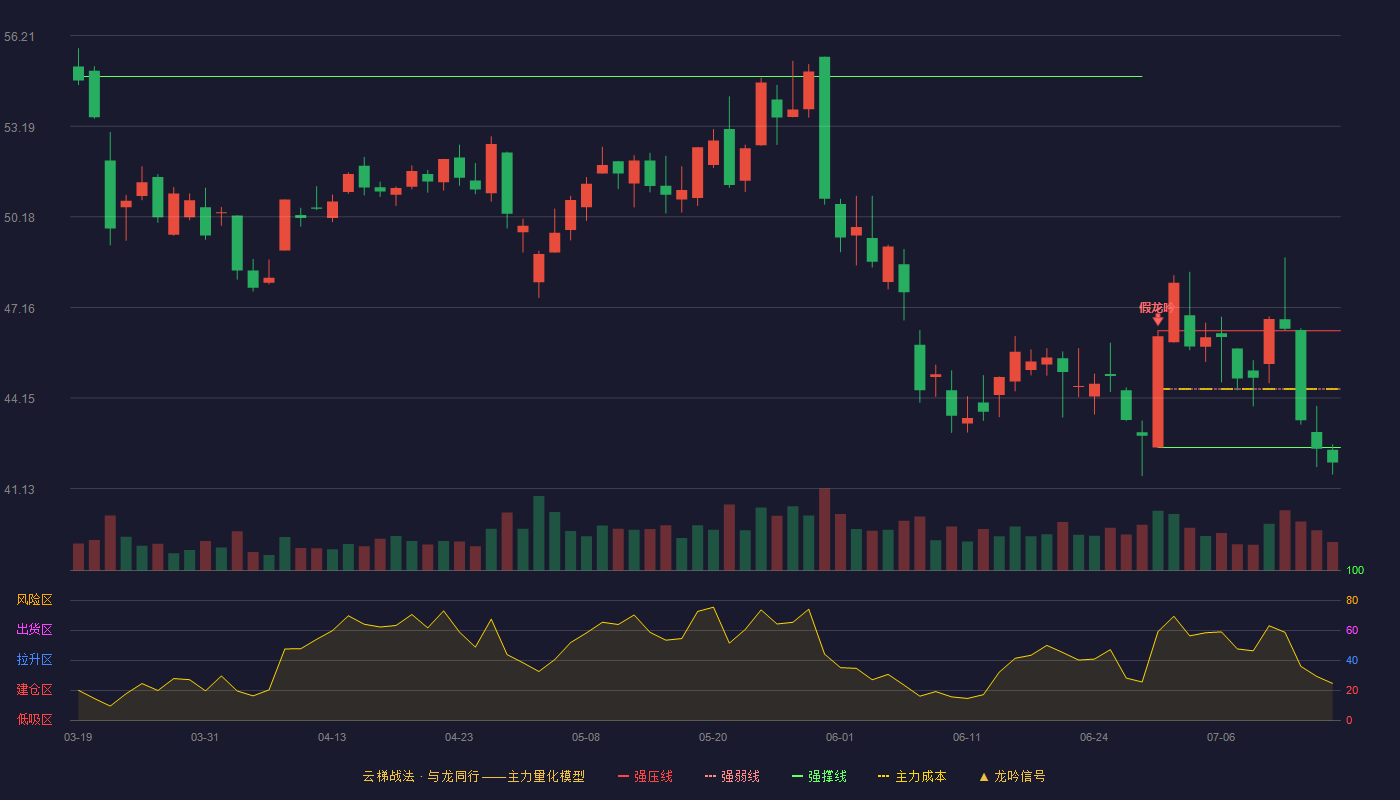The width and height of the screenshot is (1400, 800).
Task: Click the 03-19 date label
Action: (78, 737)
